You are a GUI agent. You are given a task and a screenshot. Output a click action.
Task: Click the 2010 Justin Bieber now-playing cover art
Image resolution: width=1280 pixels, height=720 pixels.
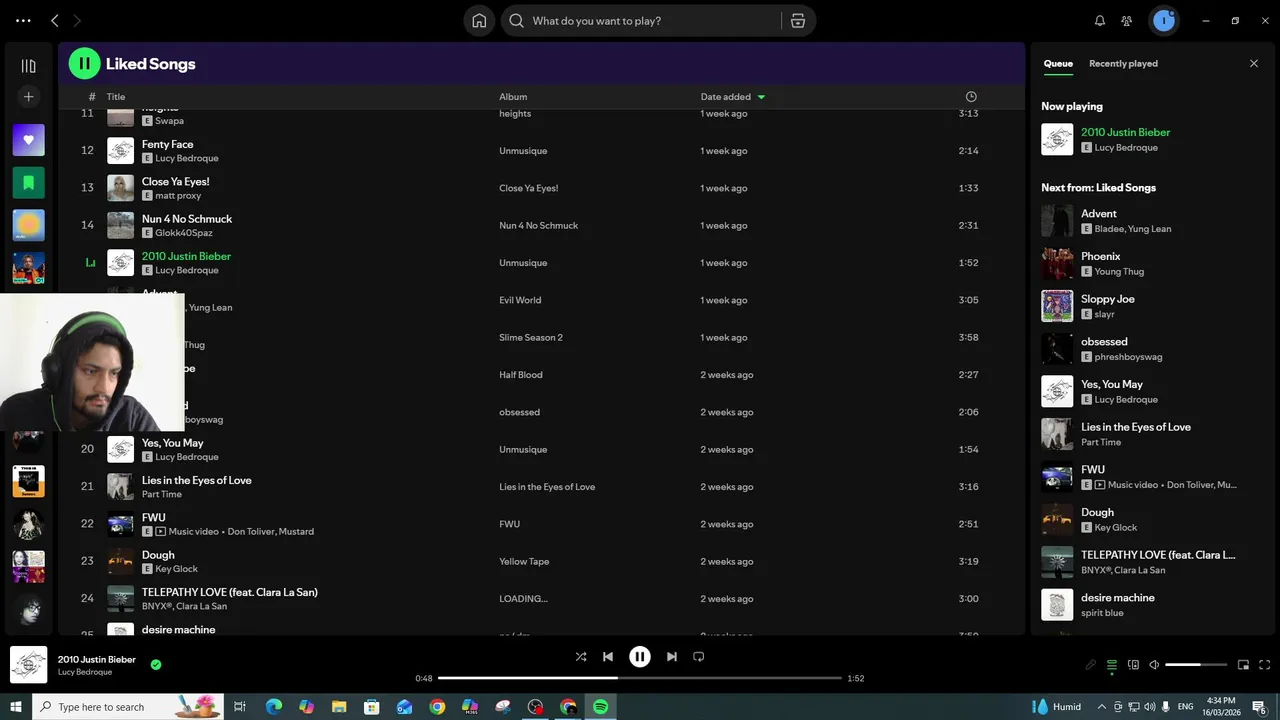coord(28,665)
